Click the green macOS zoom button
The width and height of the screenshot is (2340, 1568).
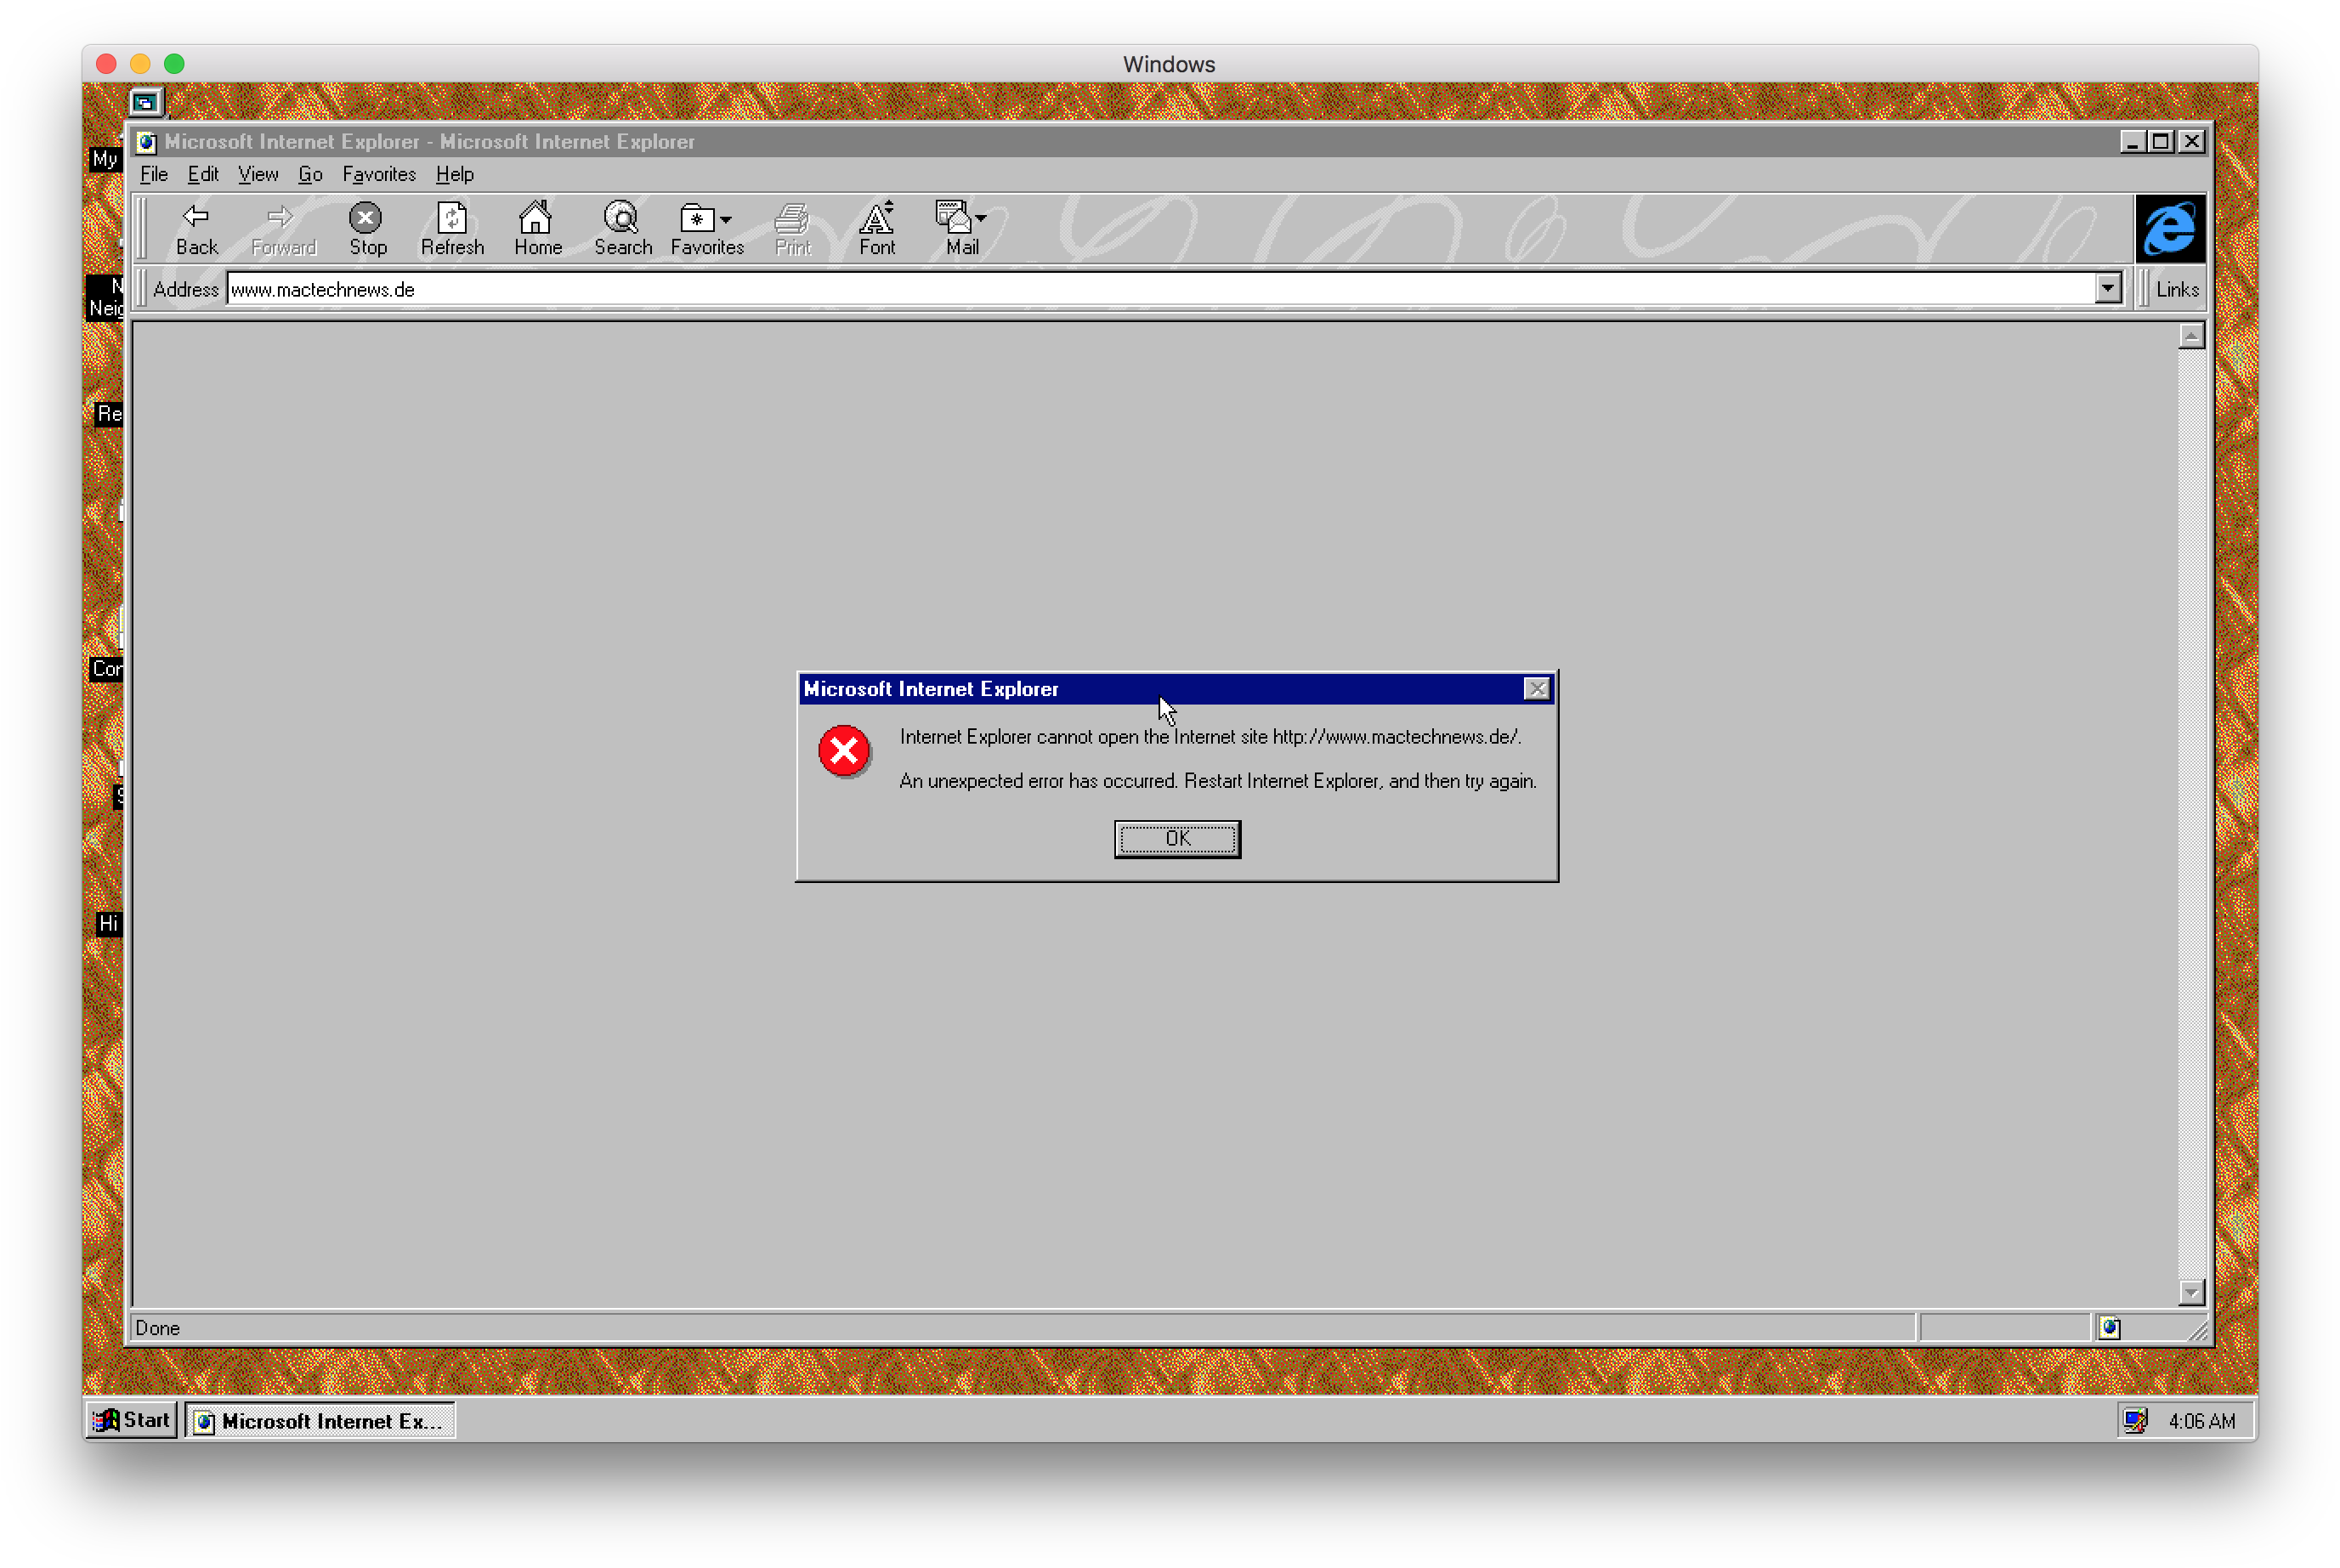pos(174,64)
